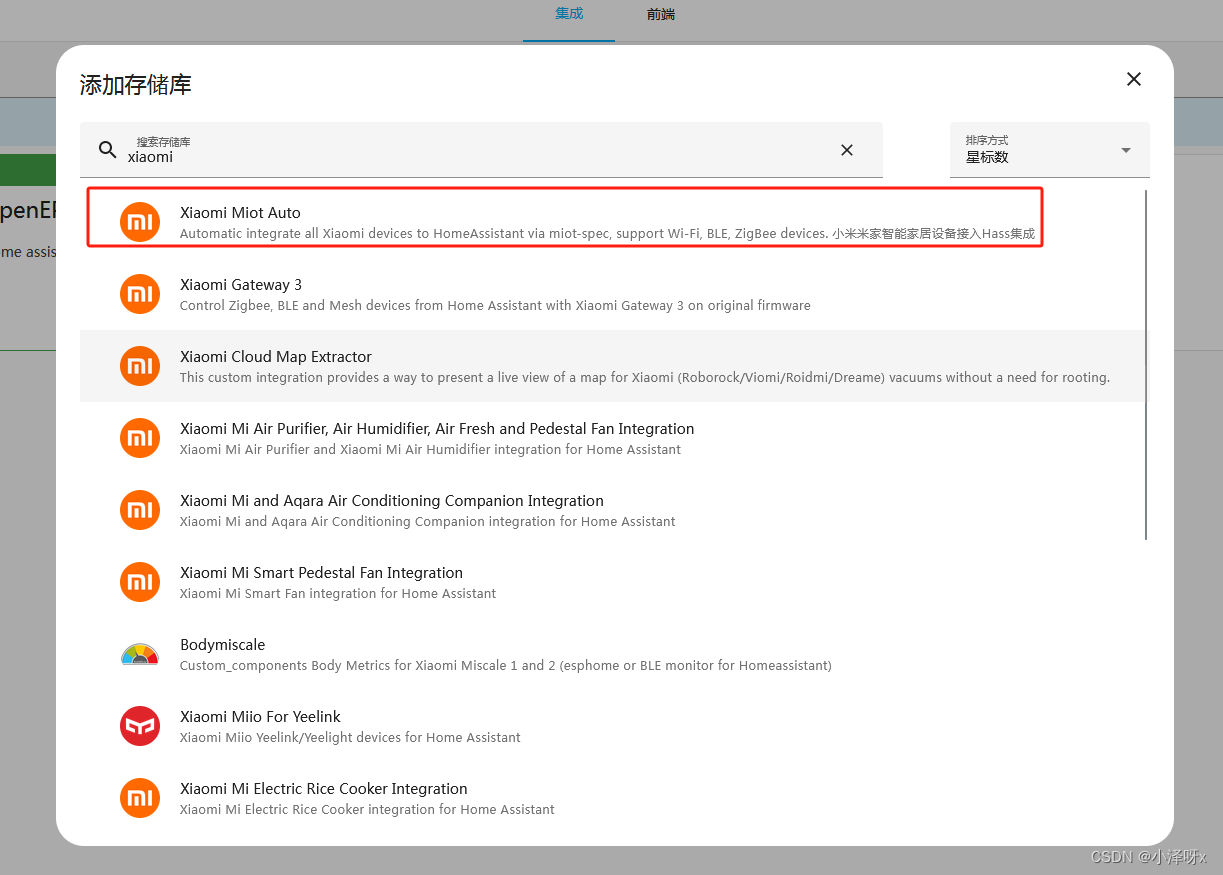Click the repository list scrollbar

pyautogui.click(x=1146, y=365)
